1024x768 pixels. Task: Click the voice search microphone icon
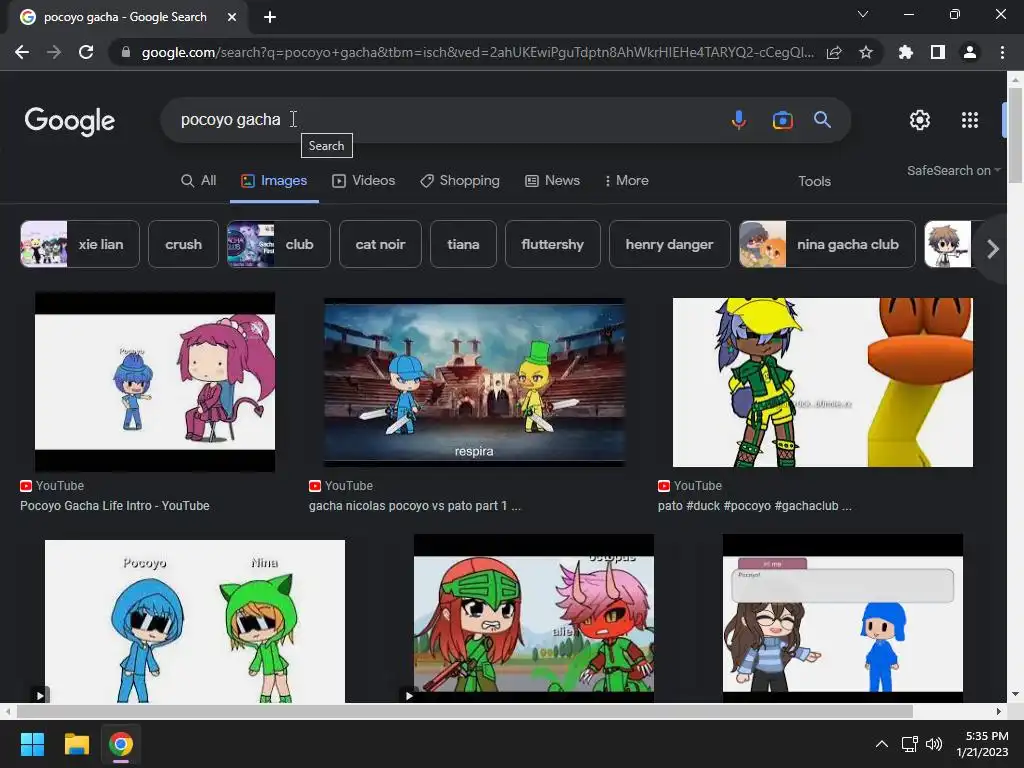(x=739, y=120)
